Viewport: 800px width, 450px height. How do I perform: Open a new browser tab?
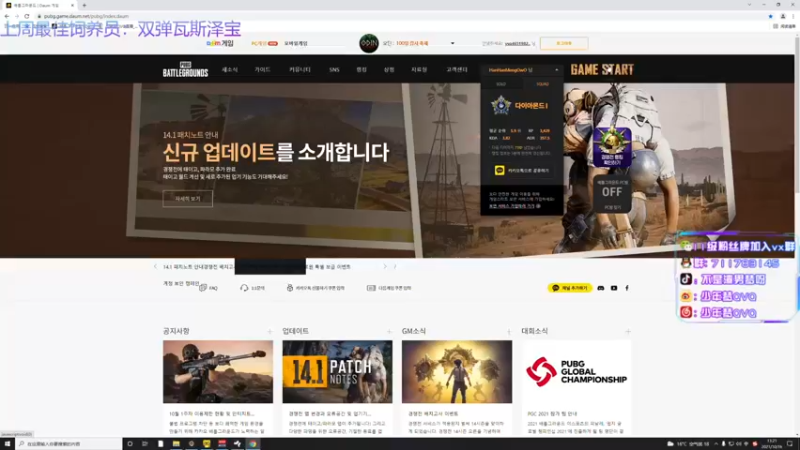(84, 5)
